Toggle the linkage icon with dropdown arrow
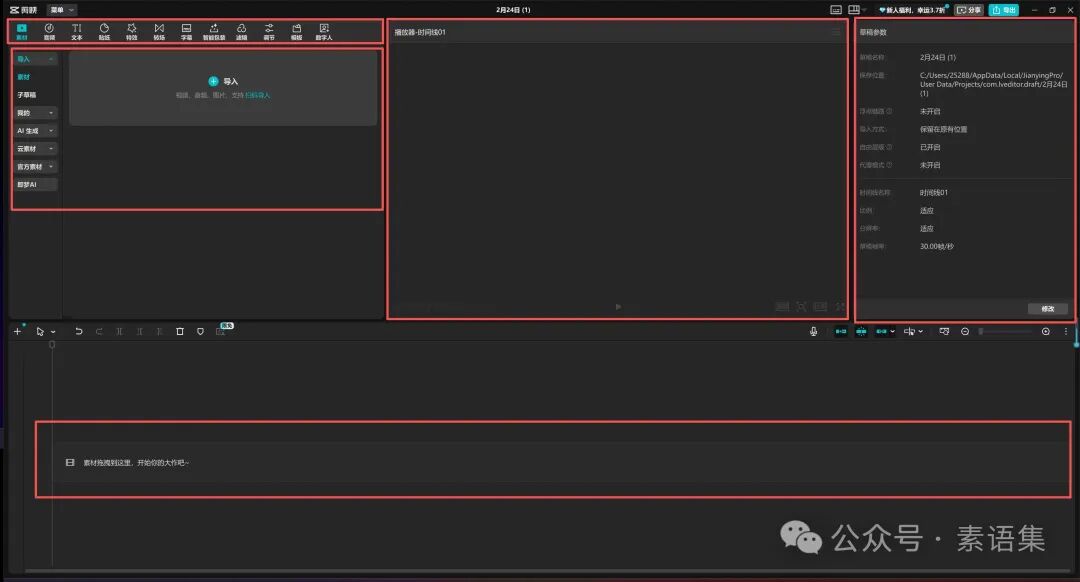Viewport: 1080px width, 582px height. pos(885,331)
